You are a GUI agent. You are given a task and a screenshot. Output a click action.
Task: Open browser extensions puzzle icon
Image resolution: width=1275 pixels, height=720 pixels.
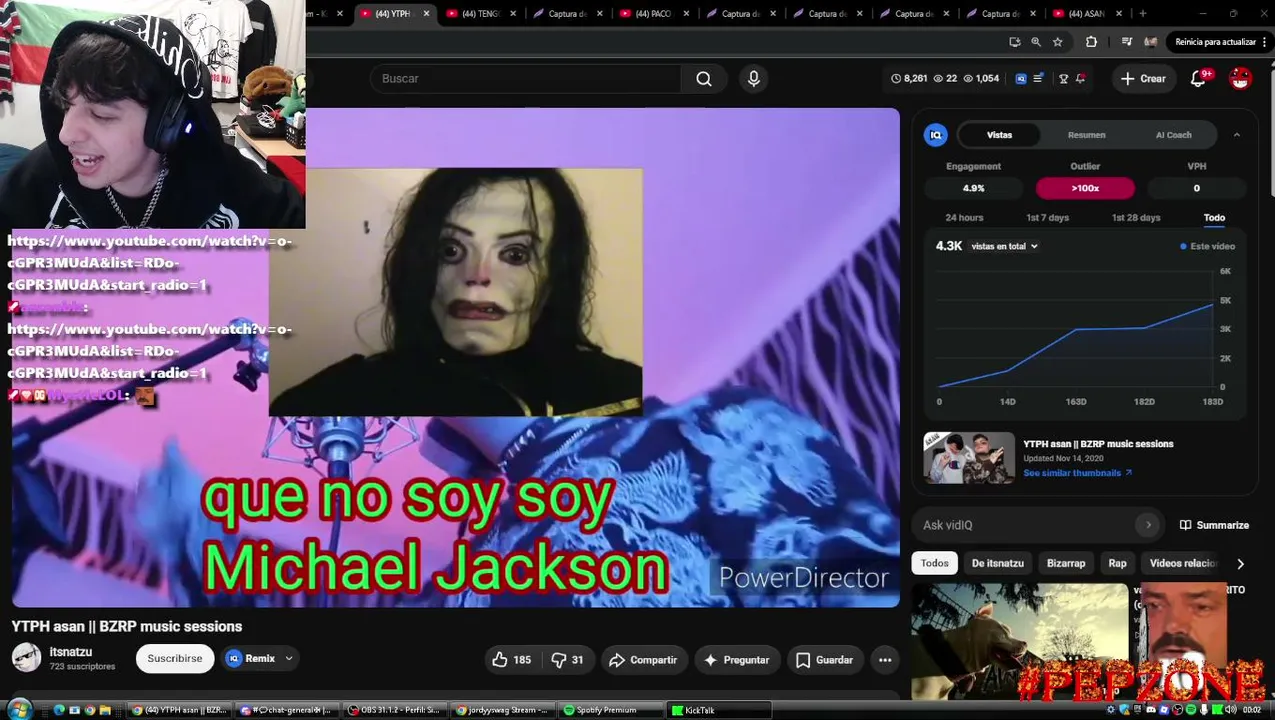pyautogui.click(x=1091, y=42)
